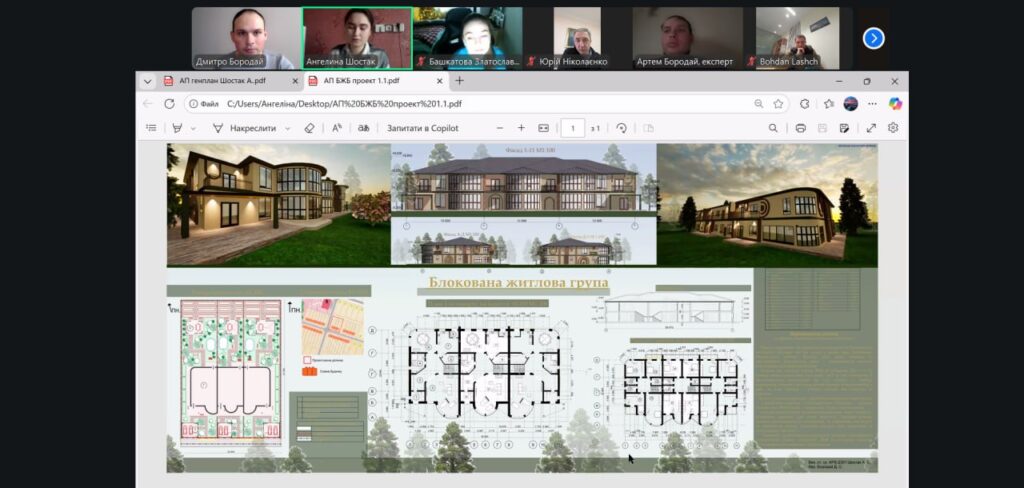
Task: Toggle the Накреслити draw tool
Action: pyautogui.click(x=245, y=128)
